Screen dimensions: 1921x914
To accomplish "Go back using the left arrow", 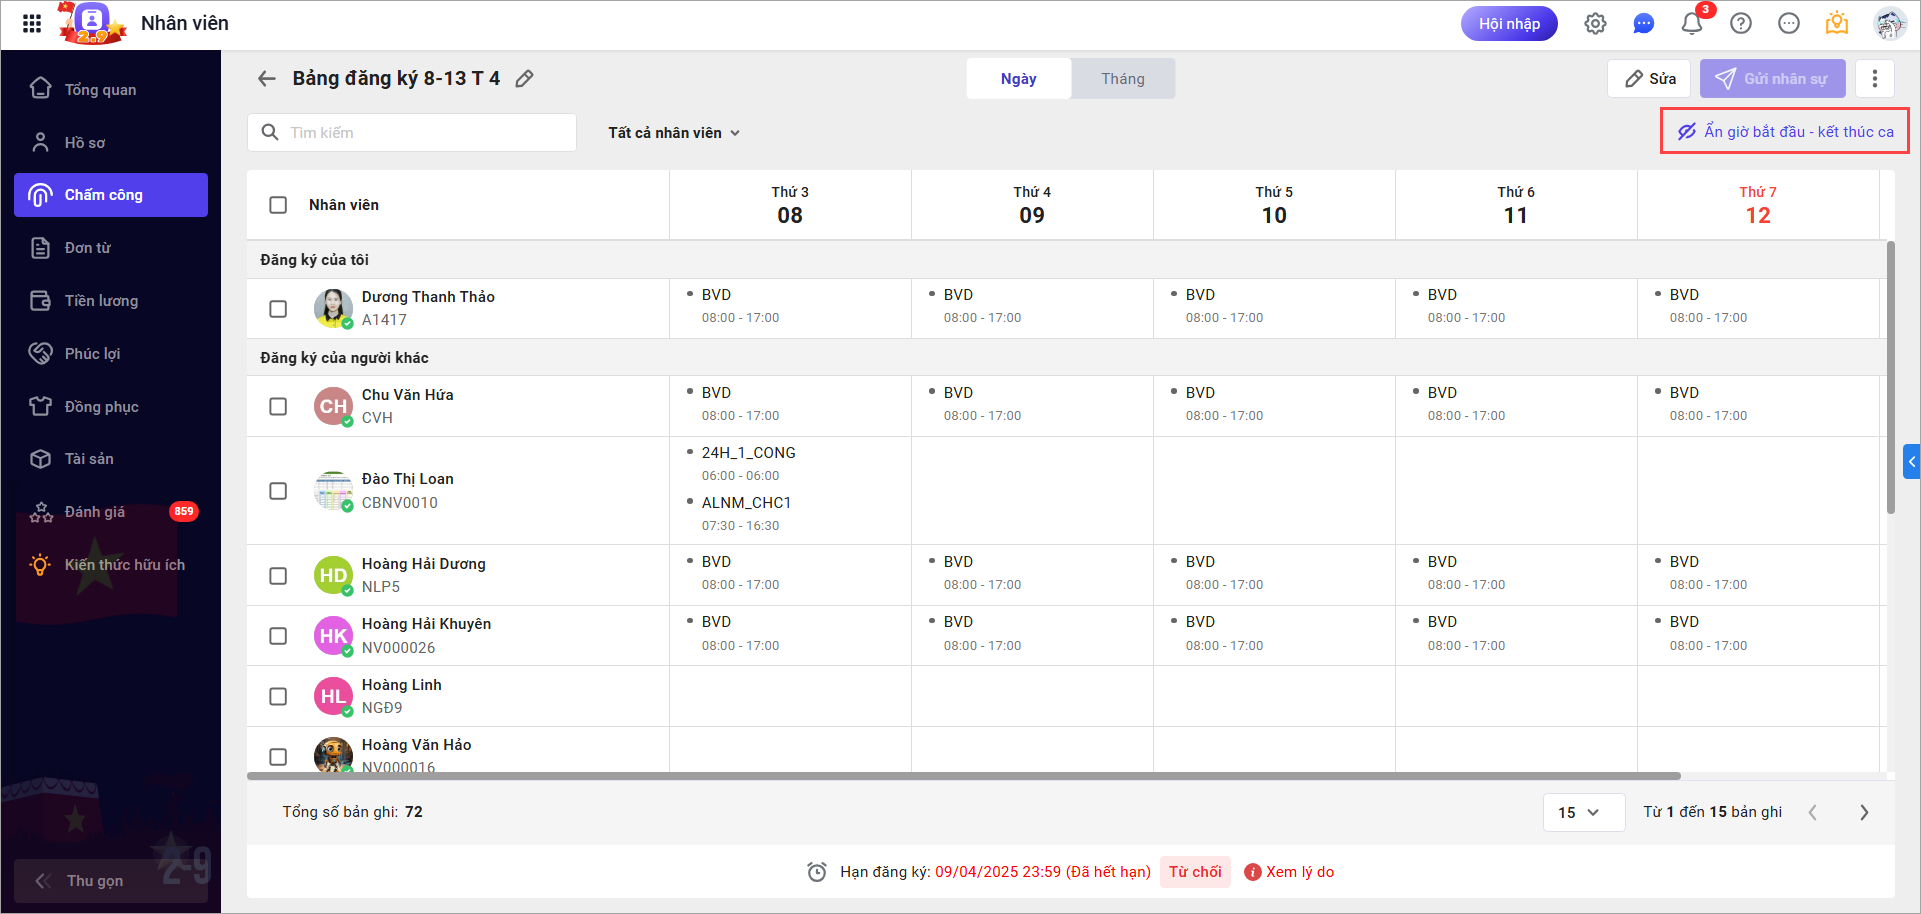I will tap(267, 79).
